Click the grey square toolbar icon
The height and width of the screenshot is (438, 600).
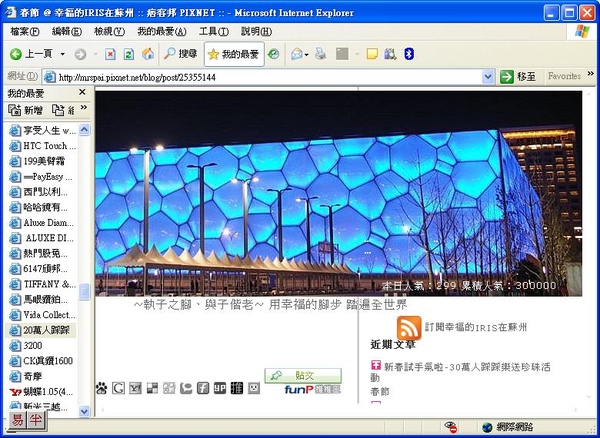click(342, 54)
